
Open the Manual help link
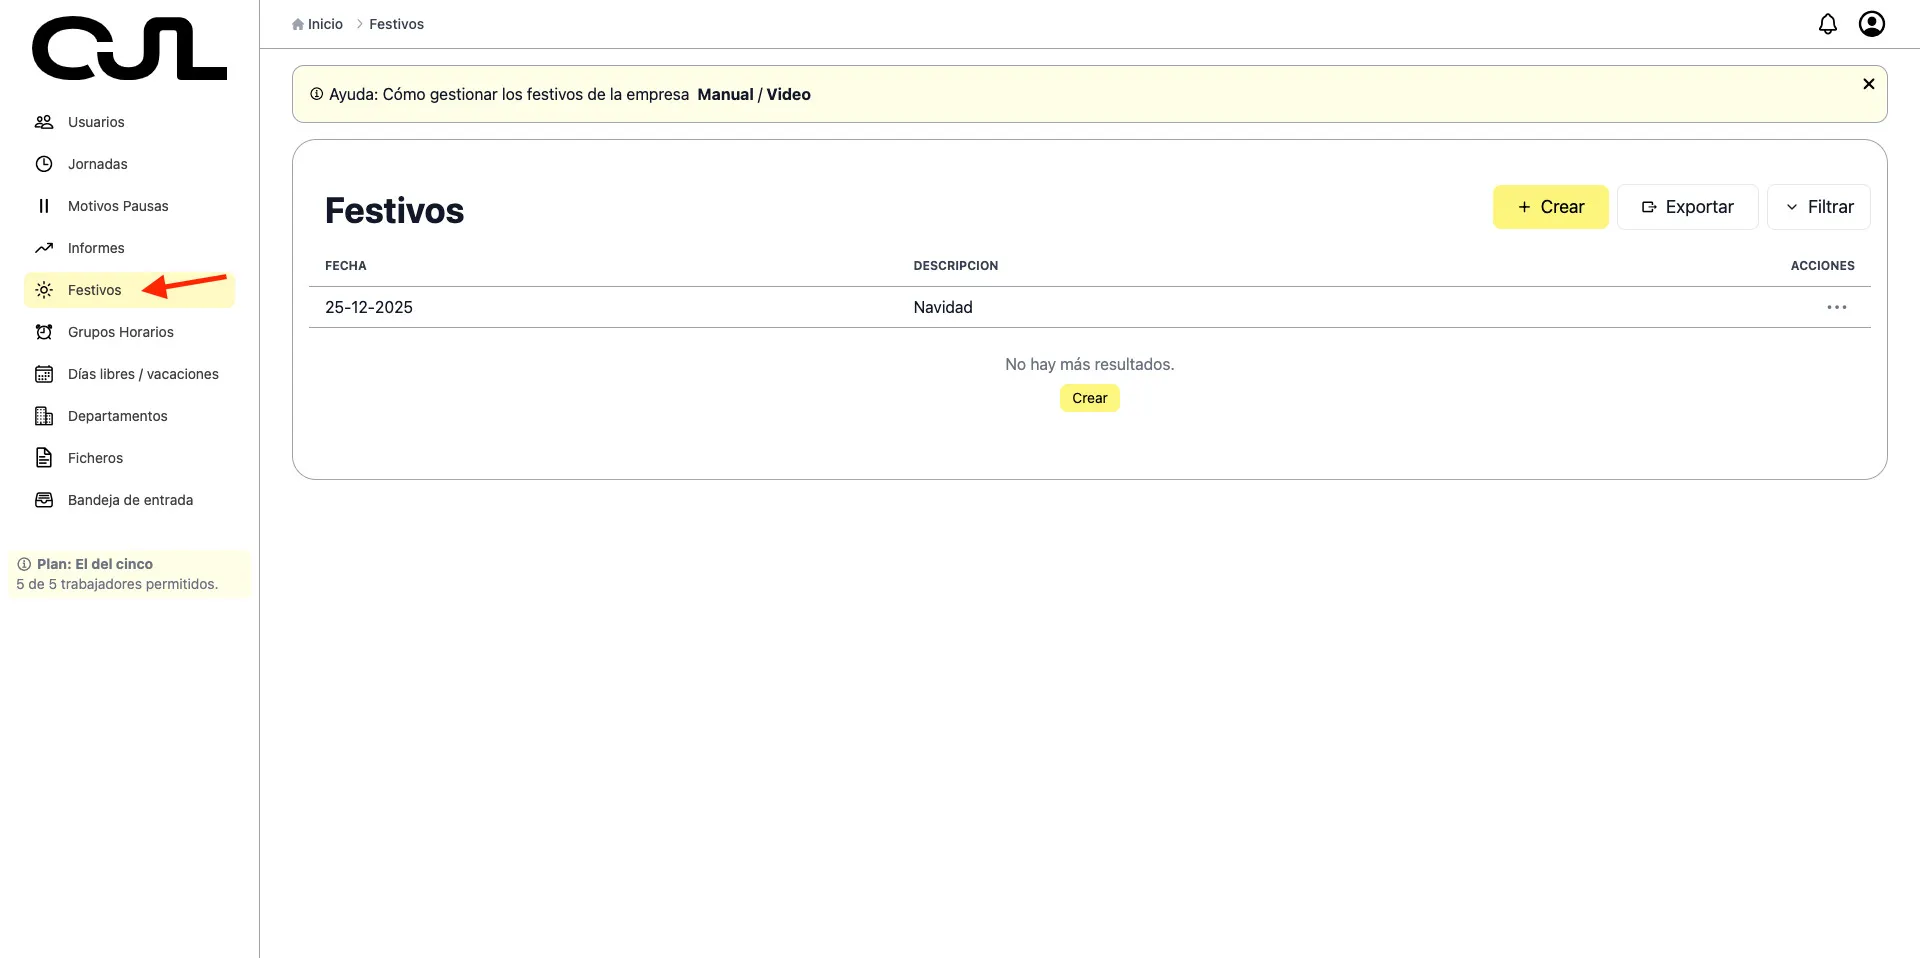pos(725,95)
